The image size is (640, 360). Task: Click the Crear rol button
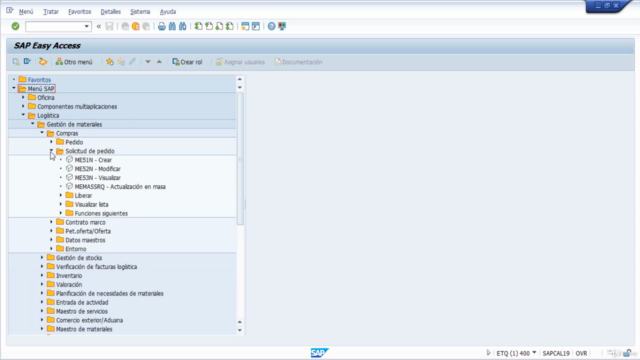click(187, 62)
